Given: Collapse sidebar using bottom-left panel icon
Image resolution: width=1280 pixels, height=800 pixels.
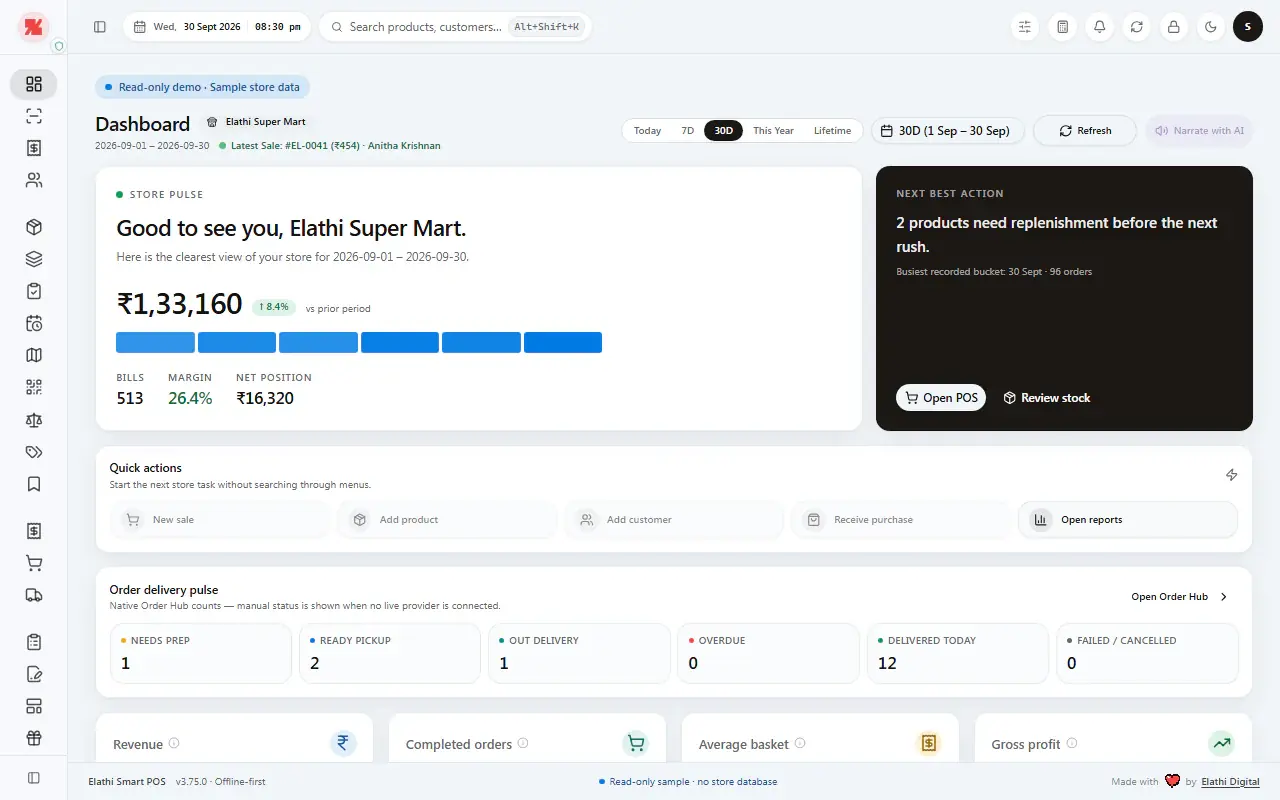Looking at the screenshot, I should pos(34,778).
